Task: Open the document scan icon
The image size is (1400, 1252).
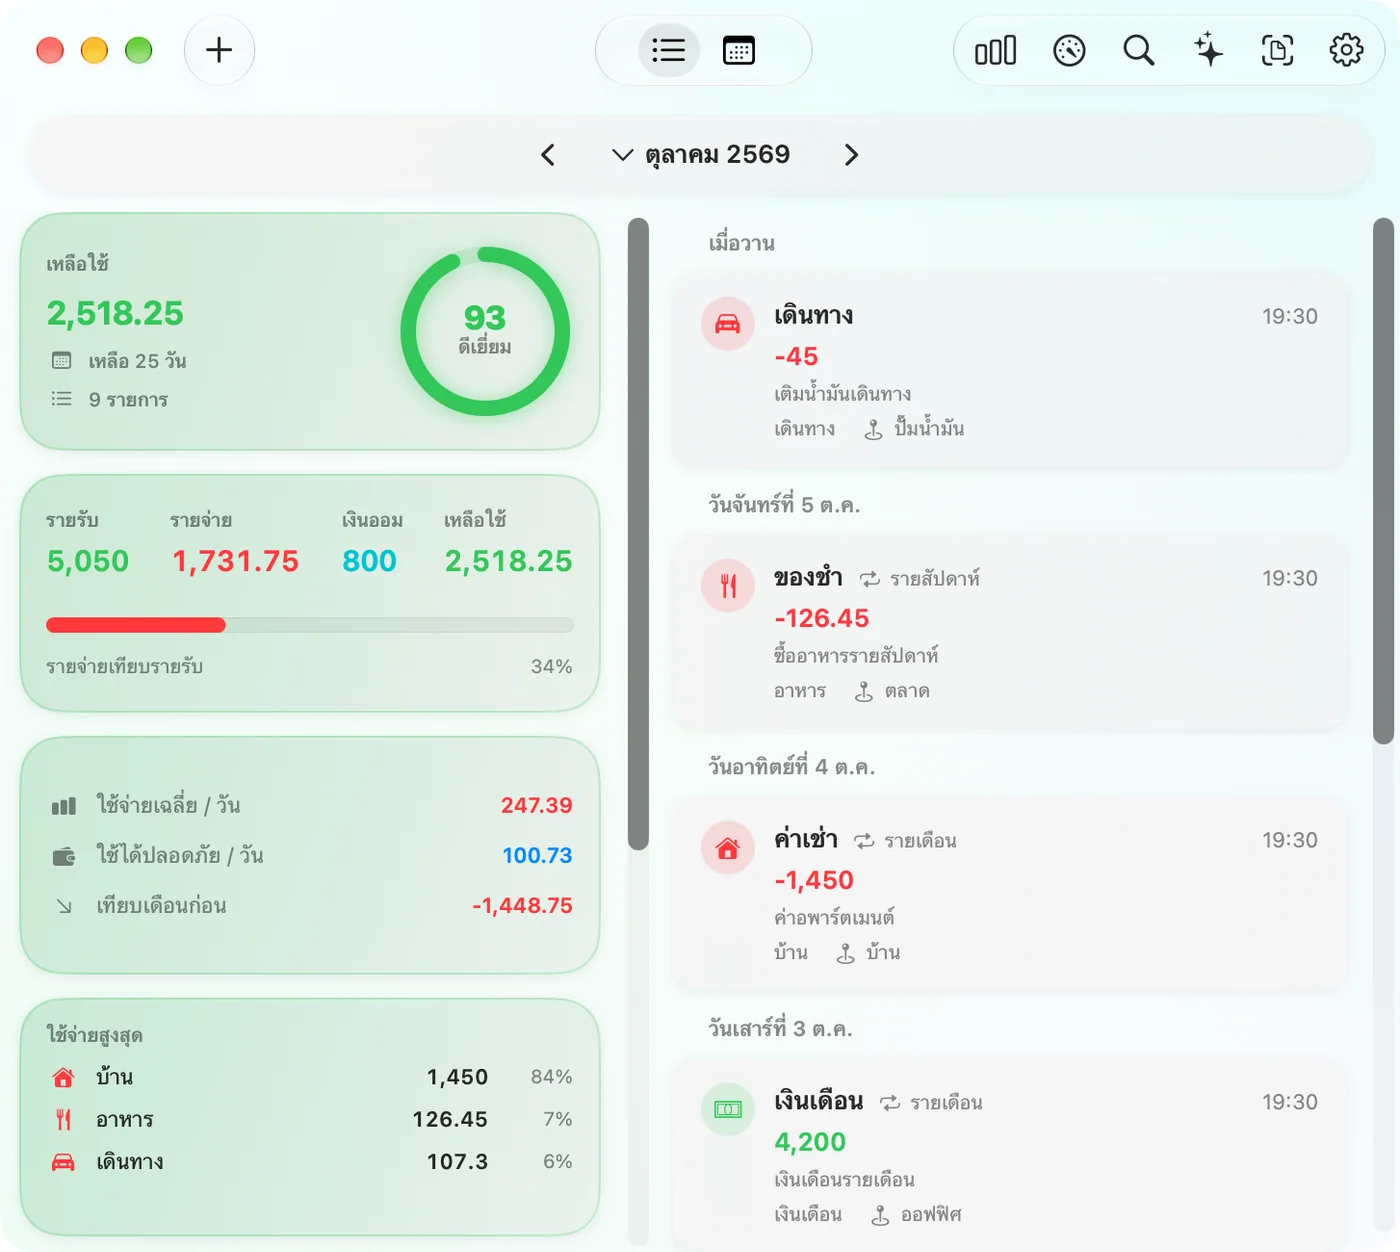Action: (x=1277, y=50)
